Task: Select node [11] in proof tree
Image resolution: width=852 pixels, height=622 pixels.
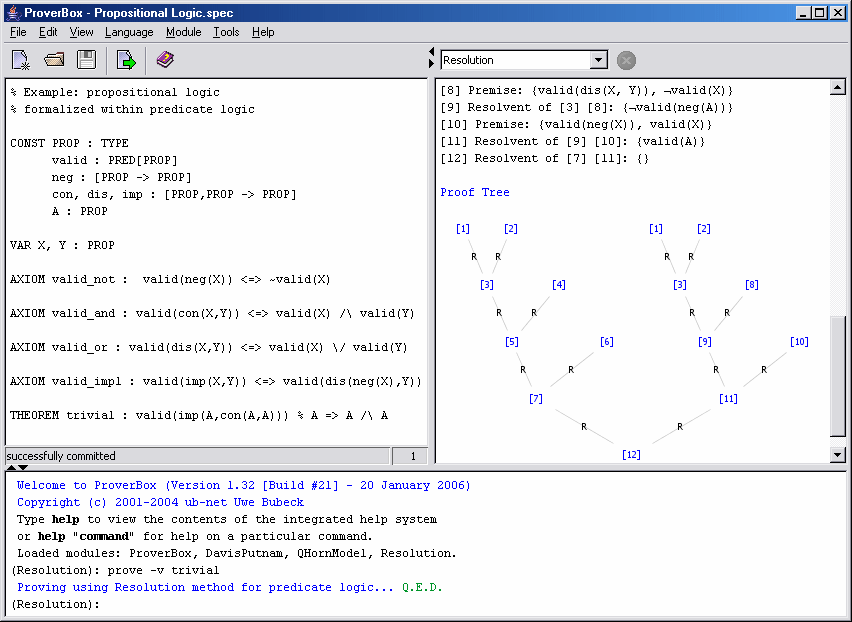Action: pyautogui.click(x=728, y=399)
